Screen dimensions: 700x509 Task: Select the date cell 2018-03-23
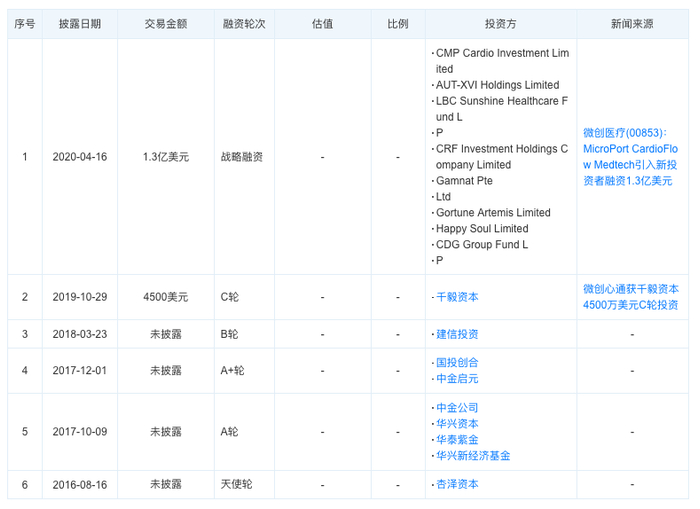(x=80, y=334)
